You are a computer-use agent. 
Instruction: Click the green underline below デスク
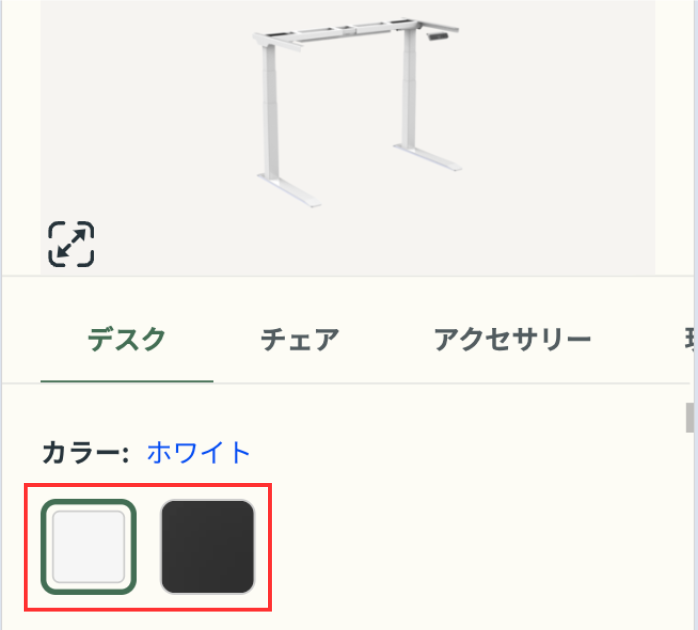click(x=127, y=382)
